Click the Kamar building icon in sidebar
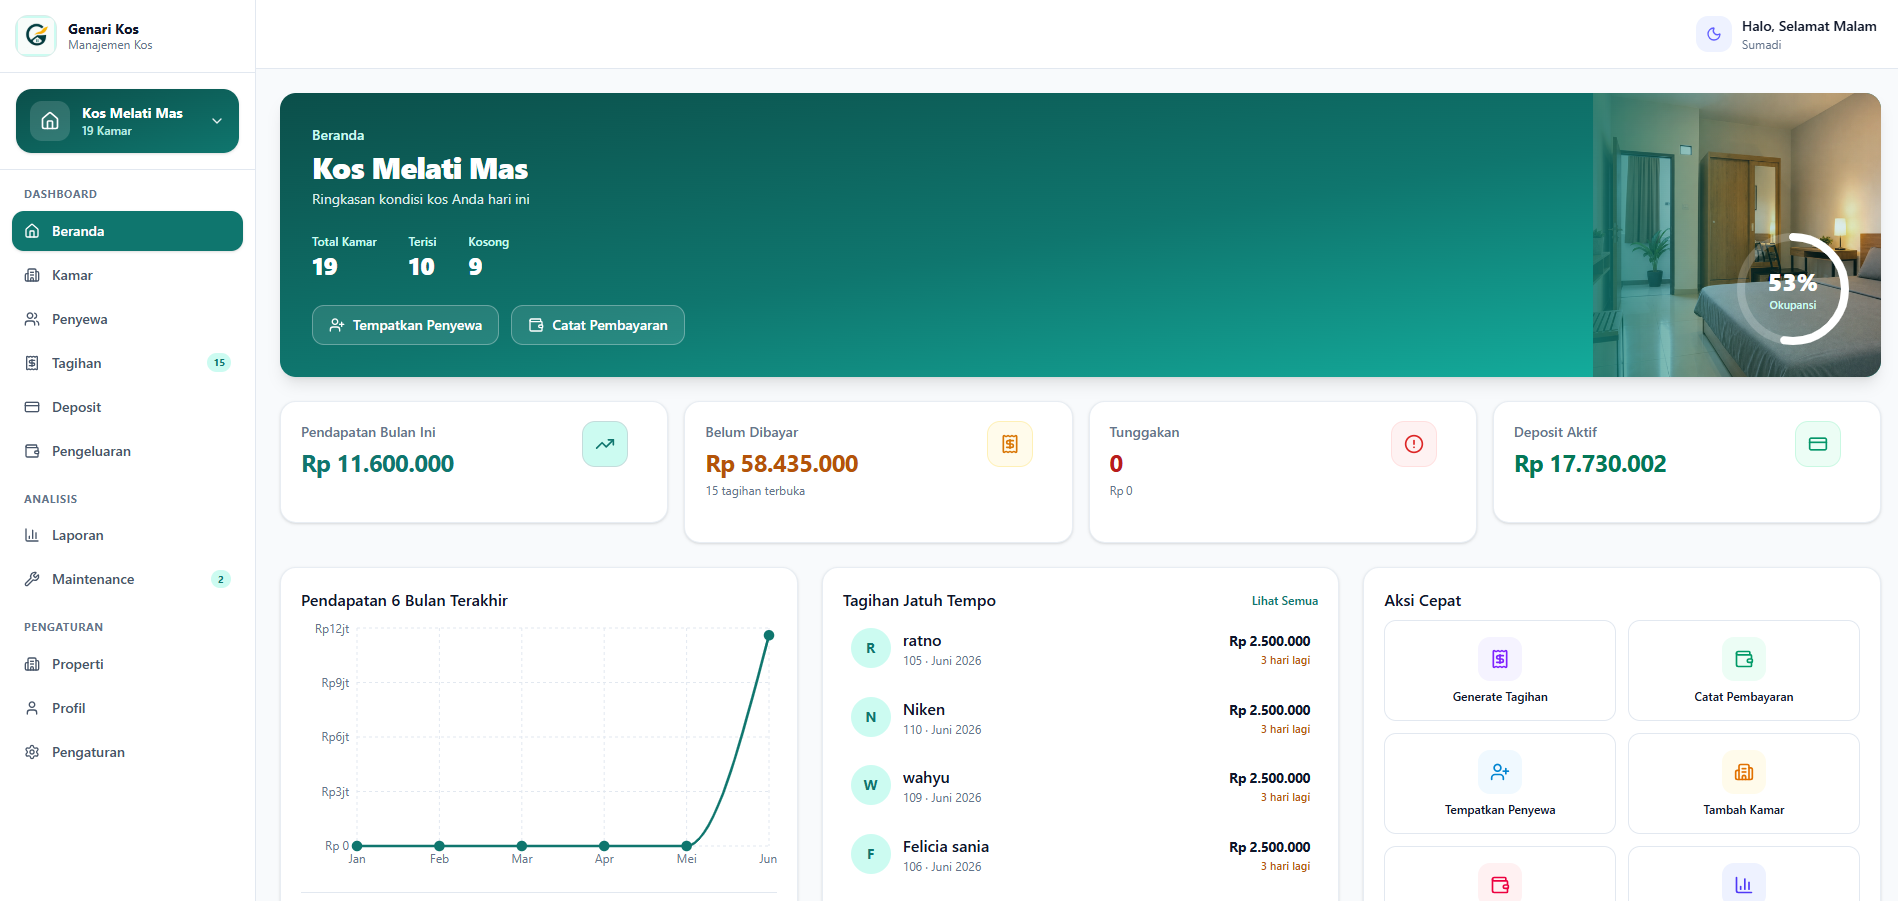 point(32,275)
